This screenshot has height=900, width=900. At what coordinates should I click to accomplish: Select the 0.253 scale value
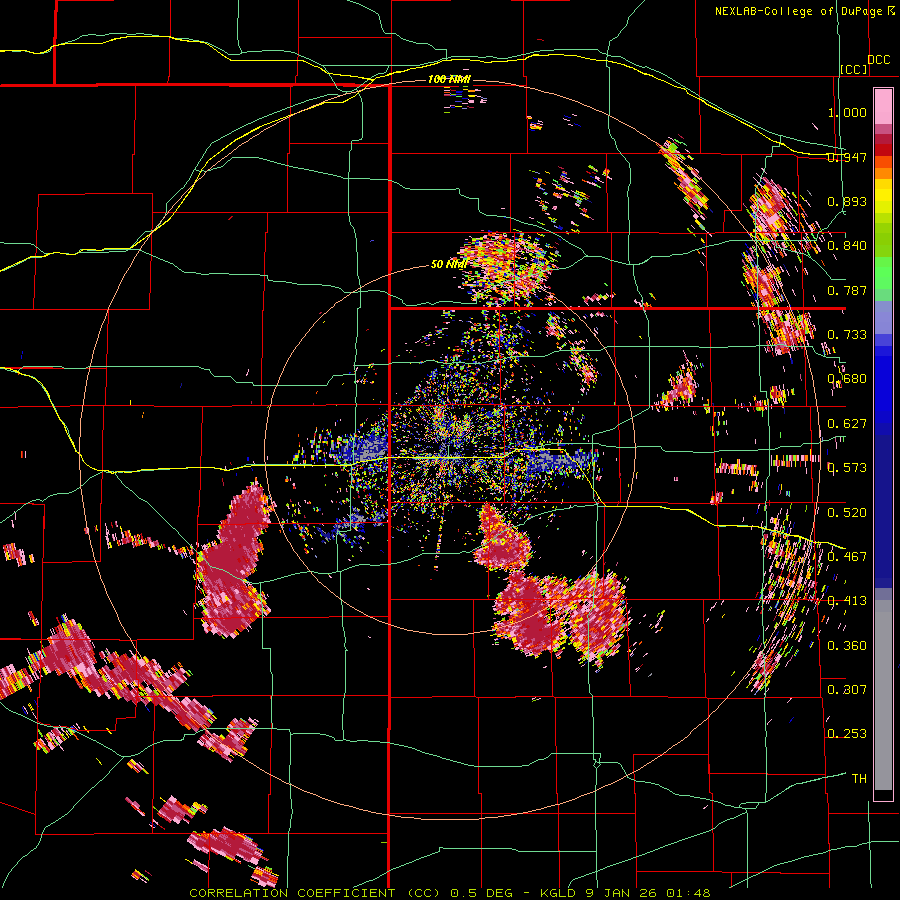pyautogui.click(x=847, y=734)
